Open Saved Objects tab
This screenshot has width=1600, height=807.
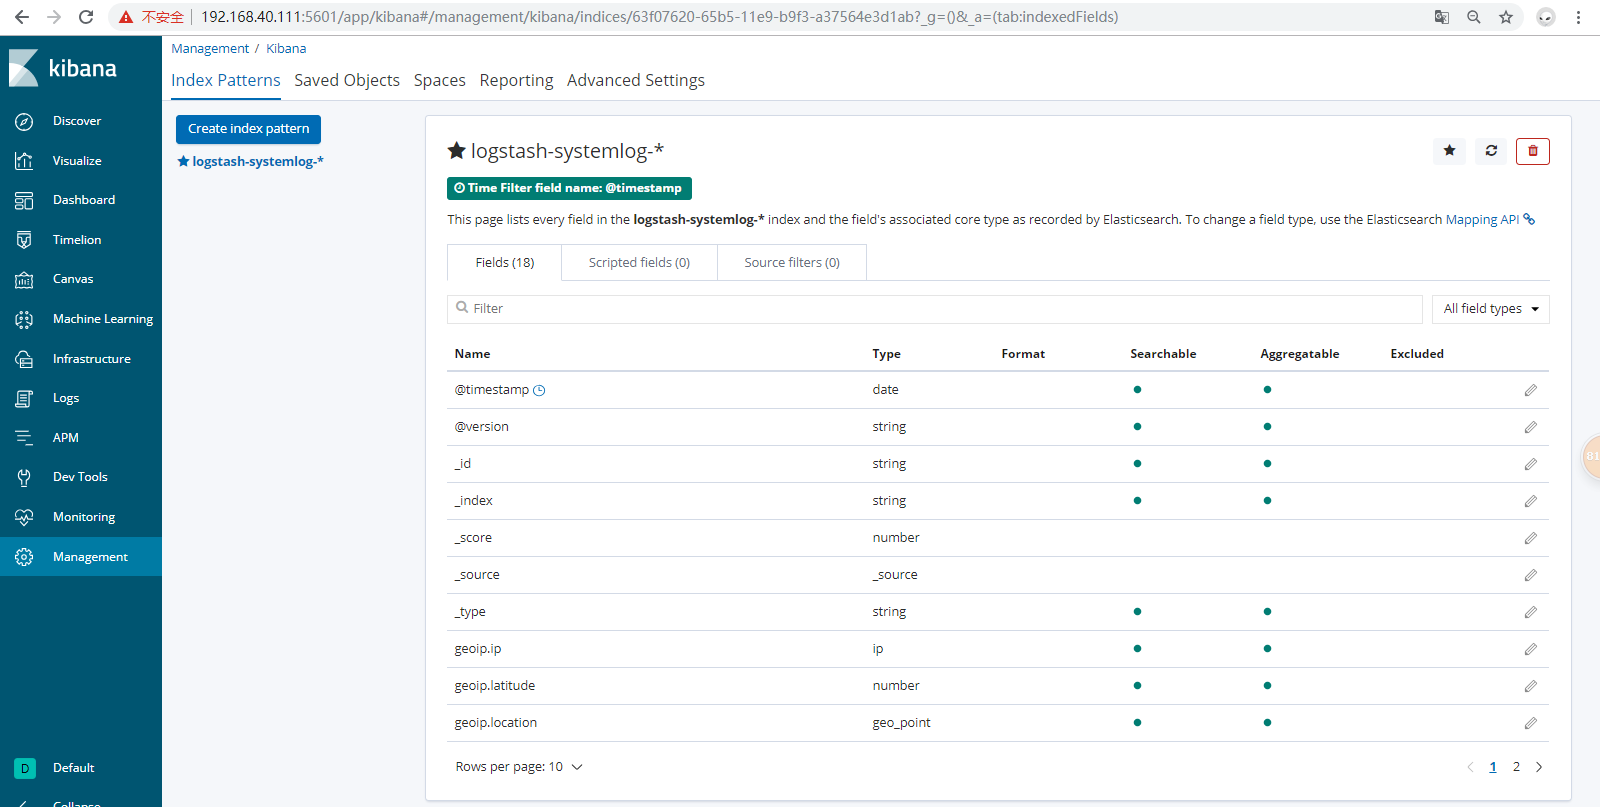(347, 80)
